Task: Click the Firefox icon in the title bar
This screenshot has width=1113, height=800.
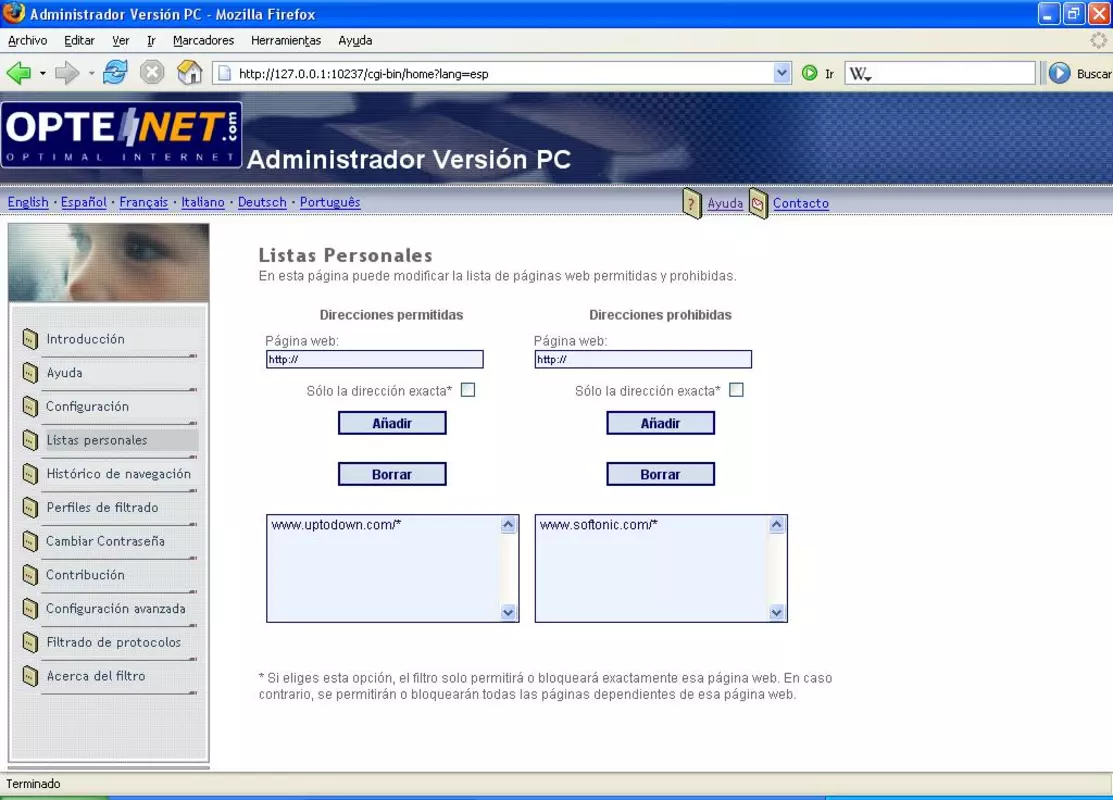Action: click(x=13, y=13)
